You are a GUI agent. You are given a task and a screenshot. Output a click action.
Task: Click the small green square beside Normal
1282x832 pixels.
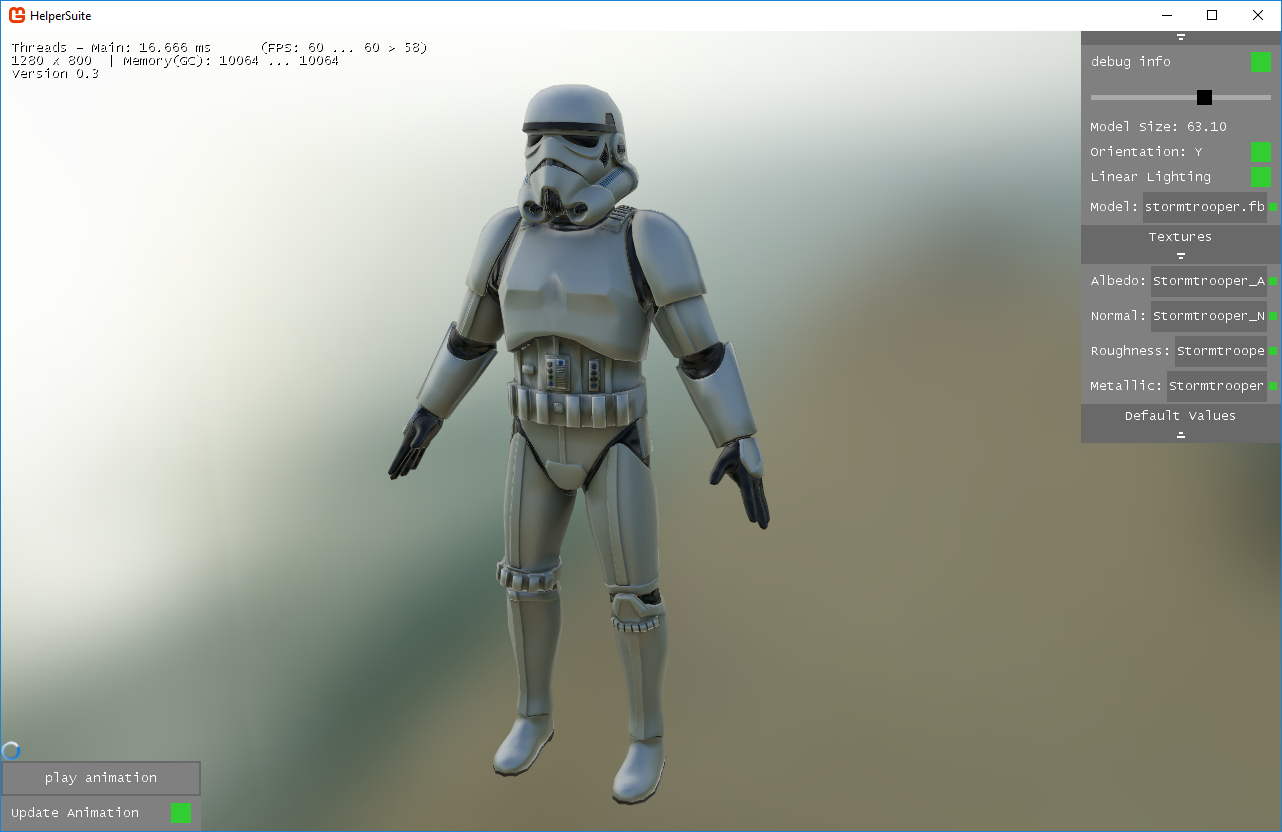[x=1274, y=316]
